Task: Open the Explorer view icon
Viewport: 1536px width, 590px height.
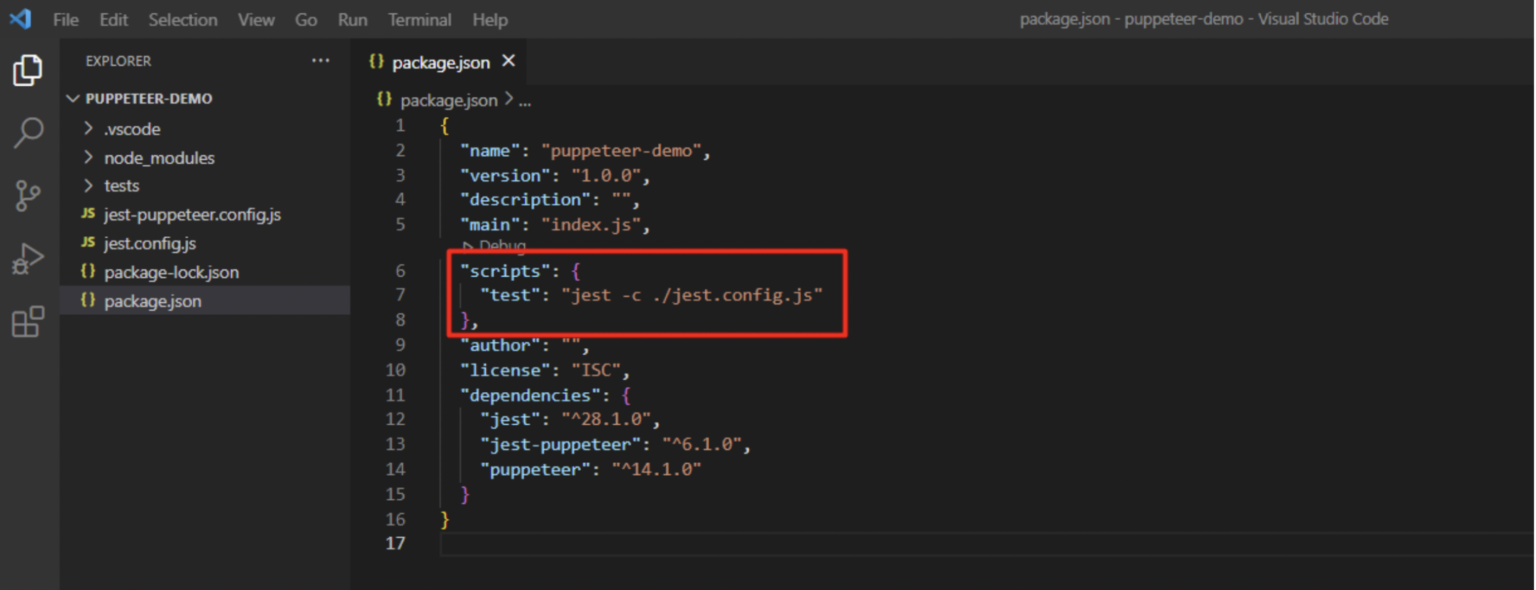Action: click(x=27, y=70)
